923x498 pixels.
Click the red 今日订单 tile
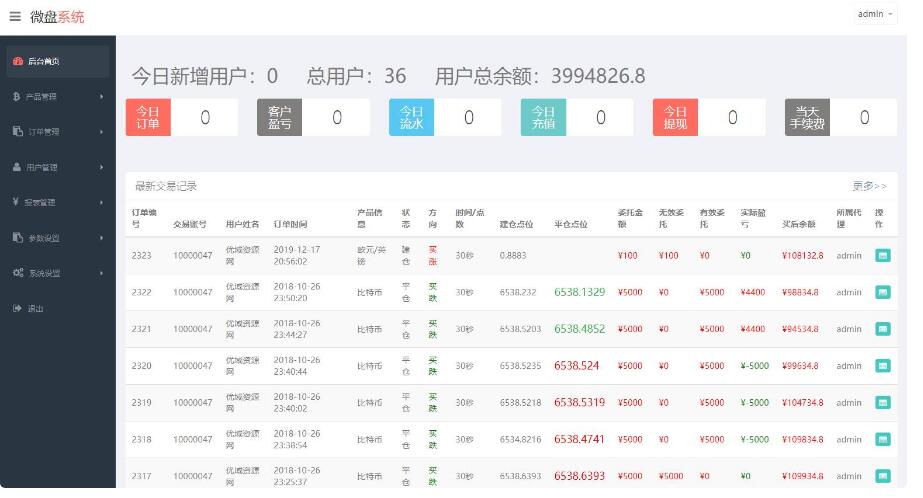[x=148, y=117]
